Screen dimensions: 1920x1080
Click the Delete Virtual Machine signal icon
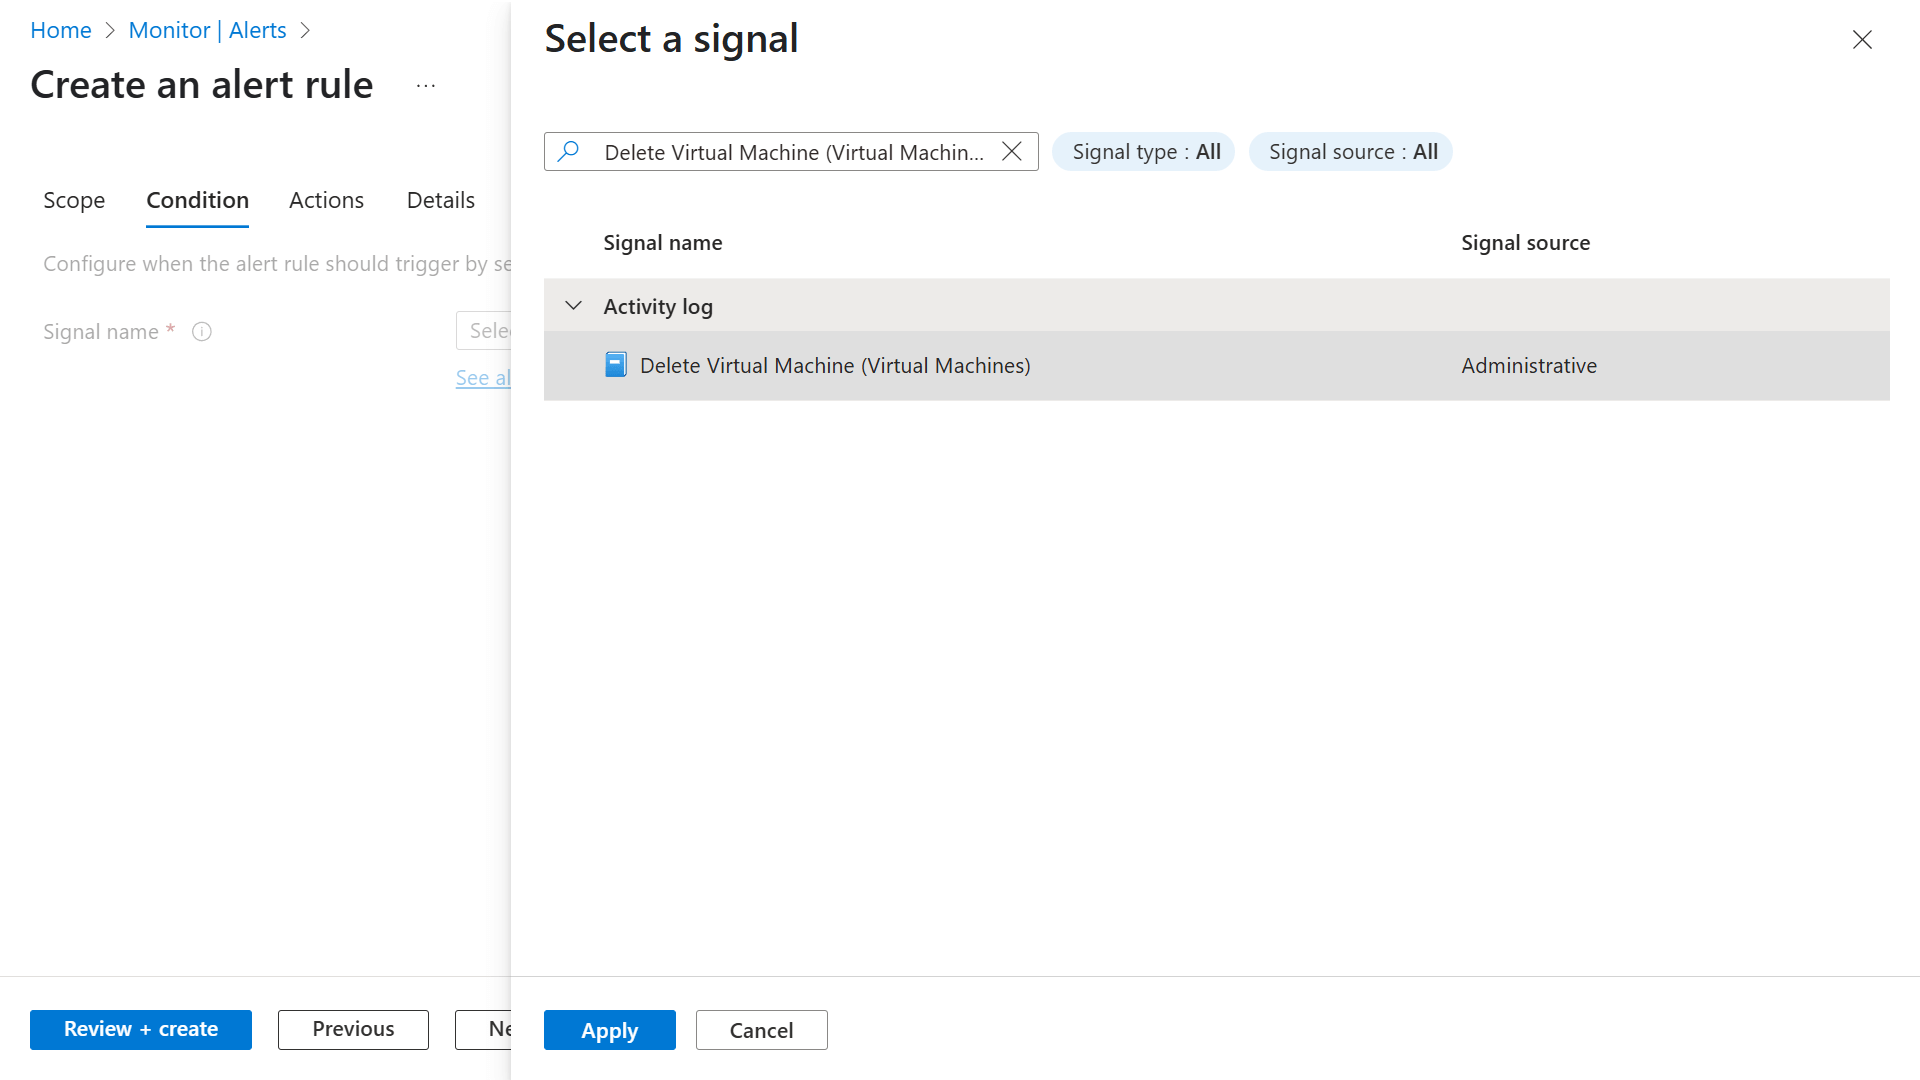tap(616, 365)
